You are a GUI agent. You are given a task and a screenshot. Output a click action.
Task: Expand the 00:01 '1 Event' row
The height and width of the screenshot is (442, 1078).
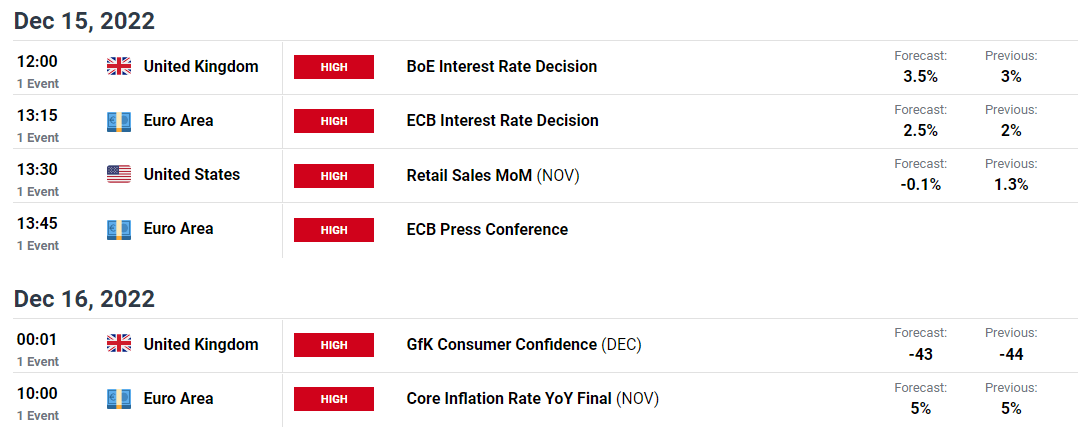pos(38,362)
